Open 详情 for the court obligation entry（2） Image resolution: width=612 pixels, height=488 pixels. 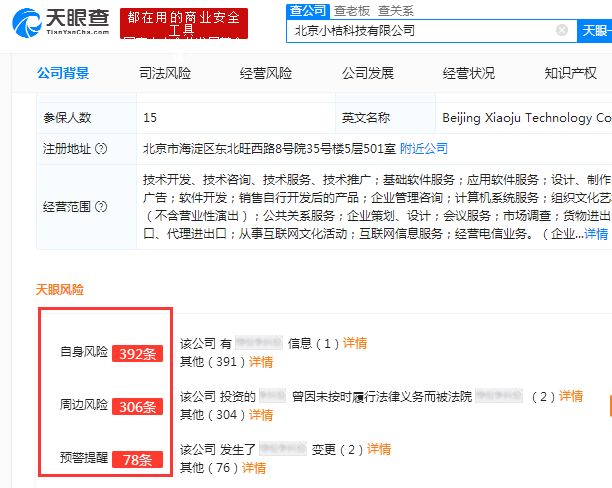571,396
